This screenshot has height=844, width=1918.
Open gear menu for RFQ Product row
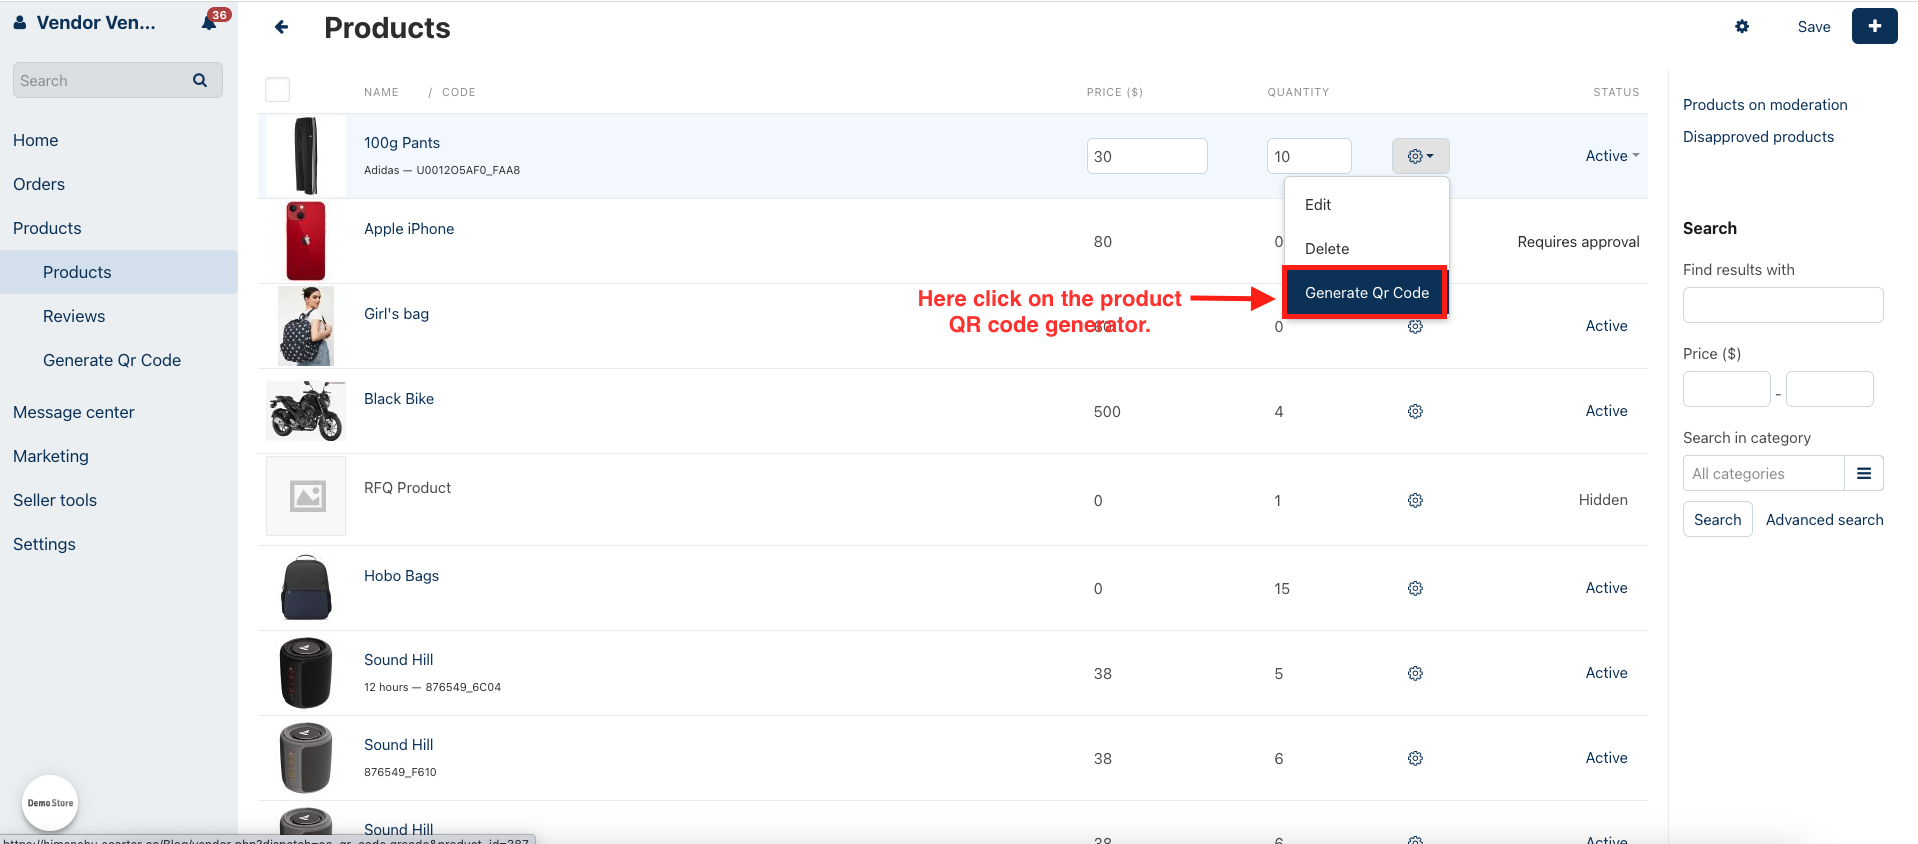coord(1415,500)
